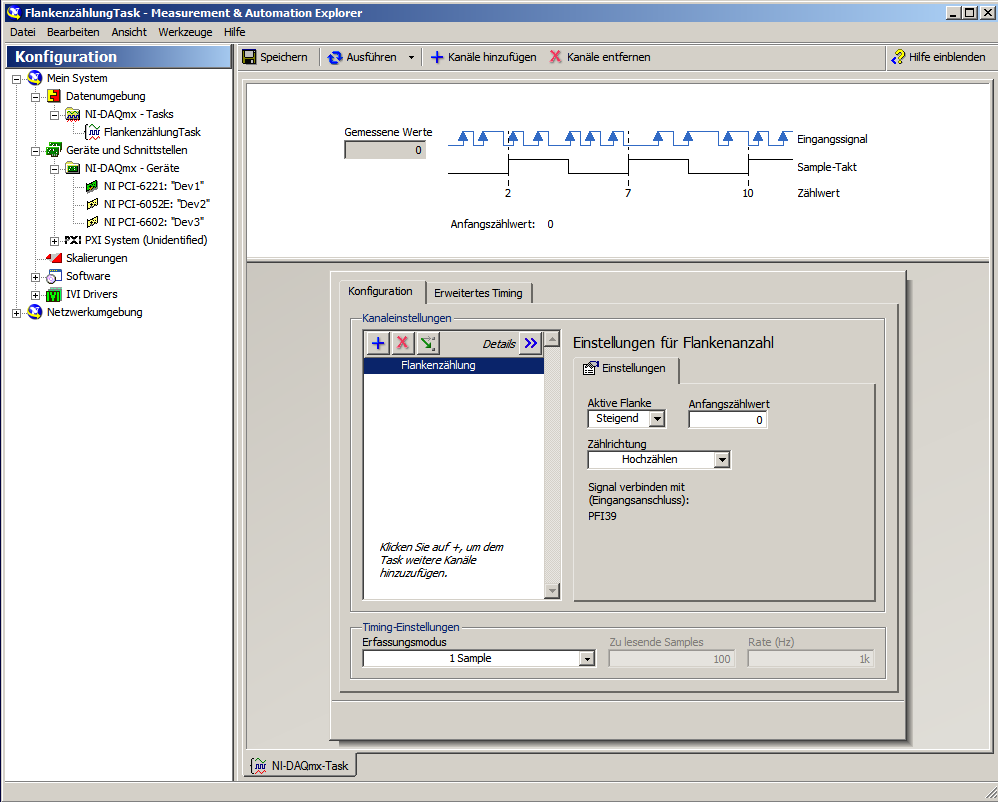
Task: Open the Ansicht menu
Action: (x=129, y=32)
